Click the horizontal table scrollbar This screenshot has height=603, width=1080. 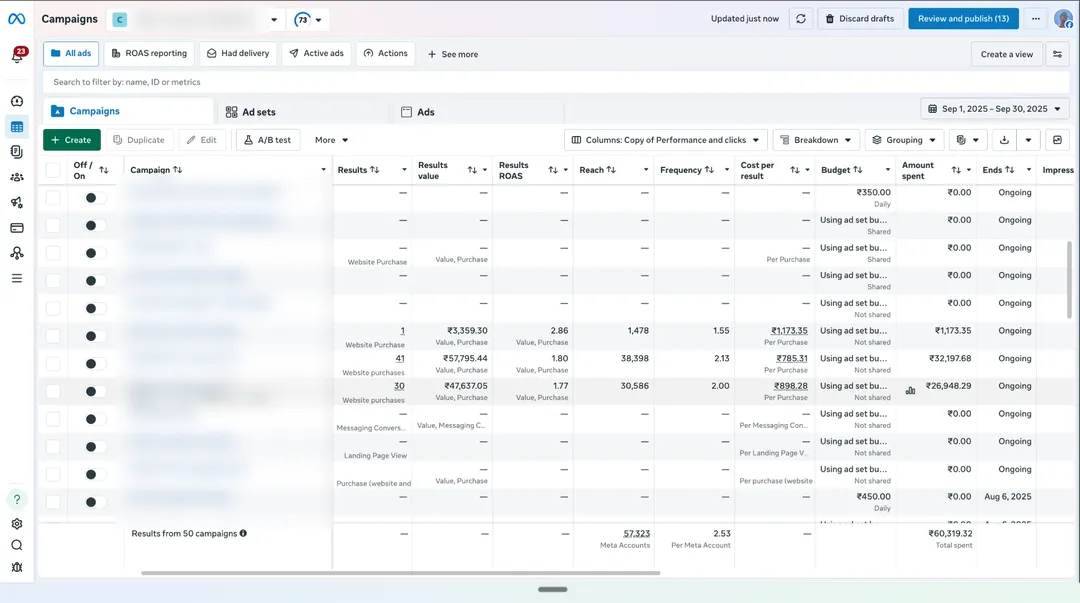coord(400,573)
